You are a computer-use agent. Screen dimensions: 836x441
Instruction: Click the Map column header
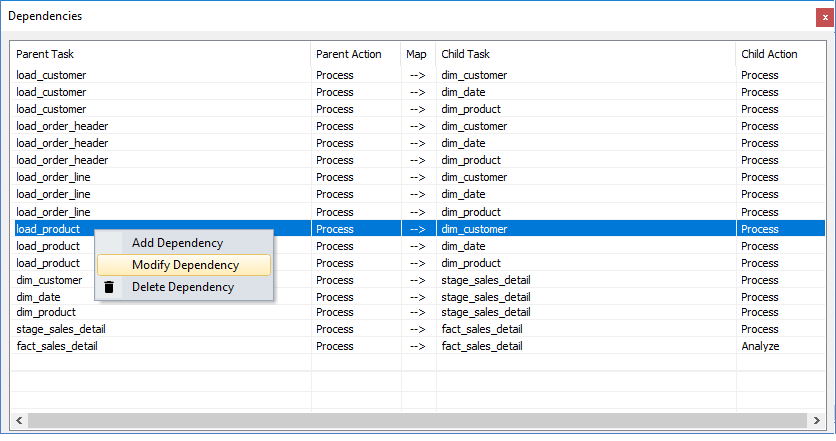click(x=416, y=54)
